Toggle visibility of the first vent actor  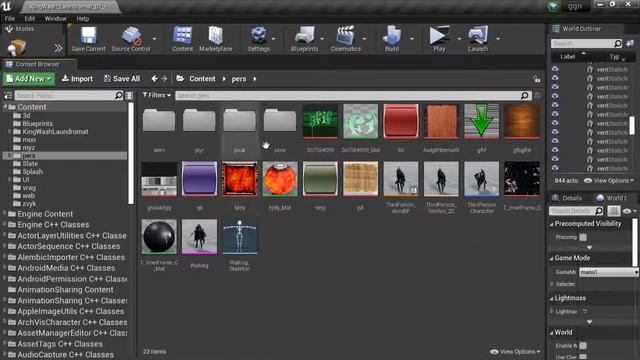(x=555, y=69)
